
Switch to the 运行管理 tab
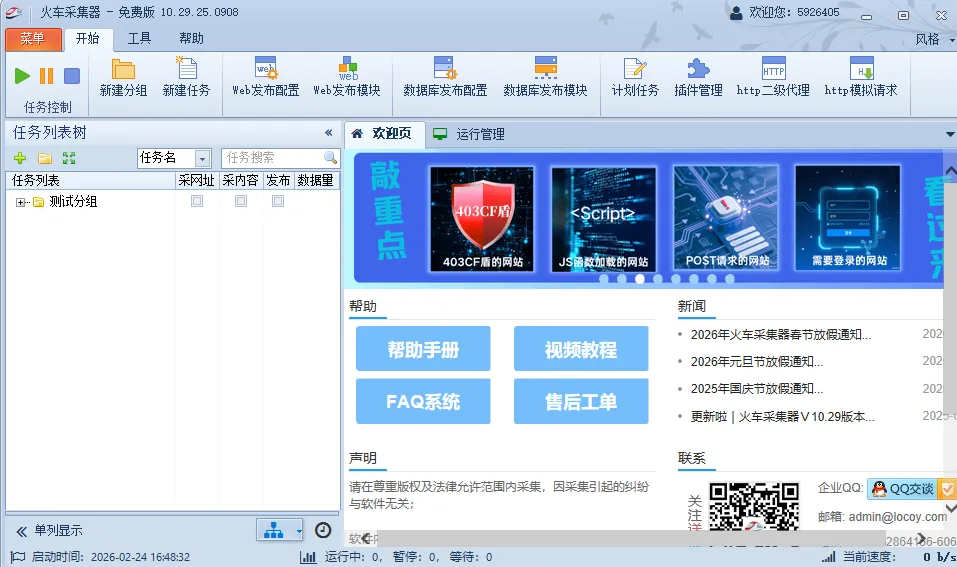(480, 134)
